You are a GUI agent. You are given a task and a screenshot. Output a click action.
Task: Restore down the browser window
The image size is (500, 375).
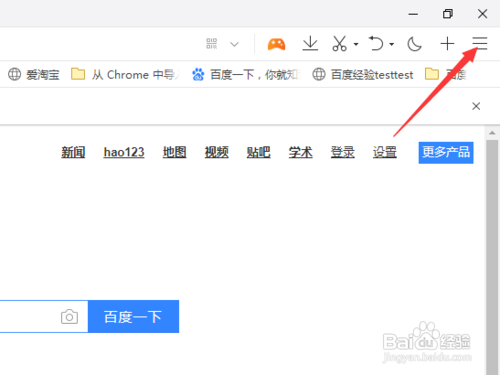tap(447, 14)
